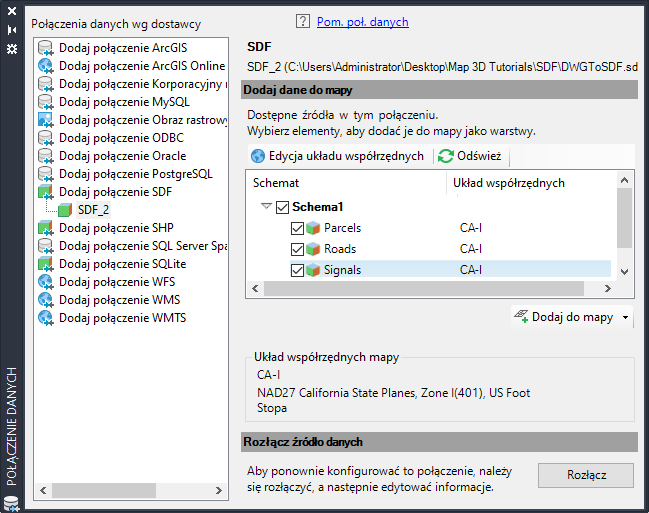Viewport: 649px width, 513px height.
Task: Open the Dodaj do mapy dropdown arrow
Action: point(626,318)
